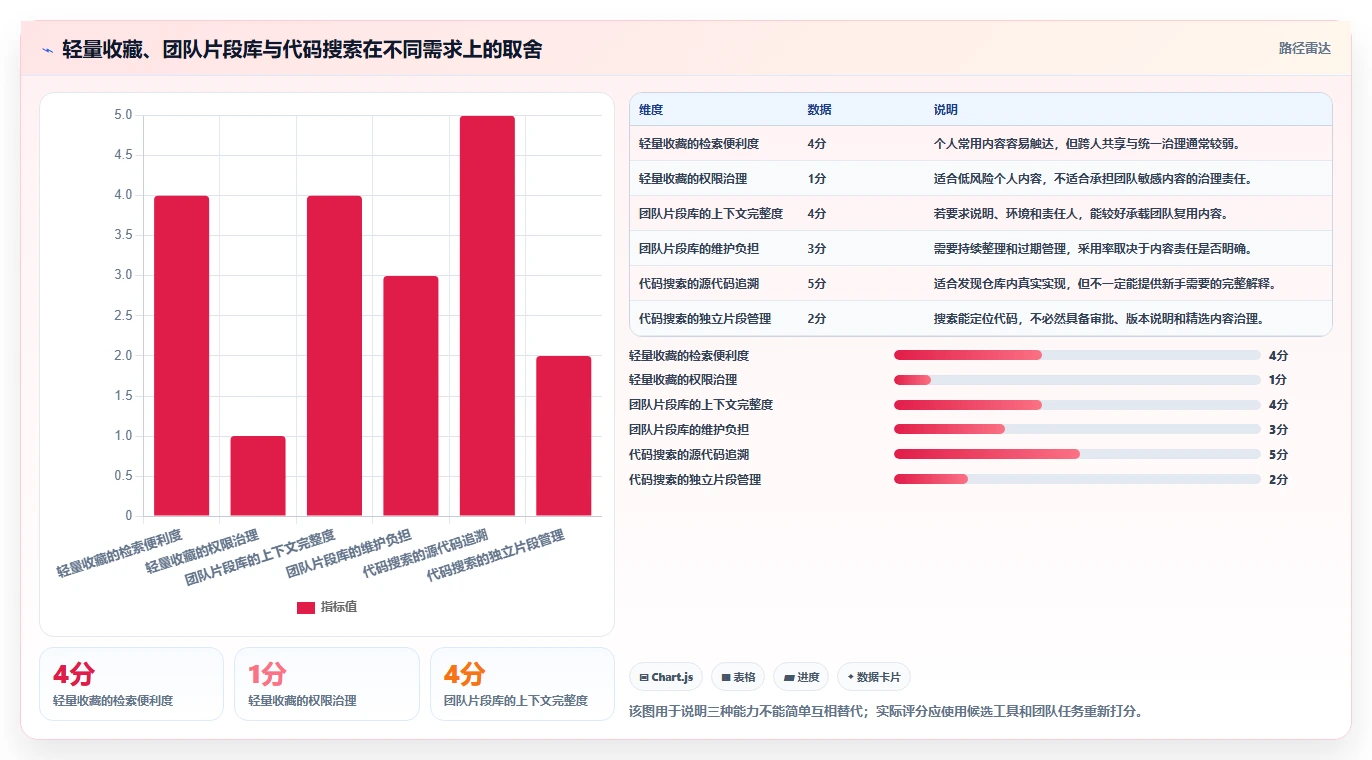The image size is (1372, 760).
Task: Click the tallest bar, 代码搜索的源代码追溯
Action: 488,316
